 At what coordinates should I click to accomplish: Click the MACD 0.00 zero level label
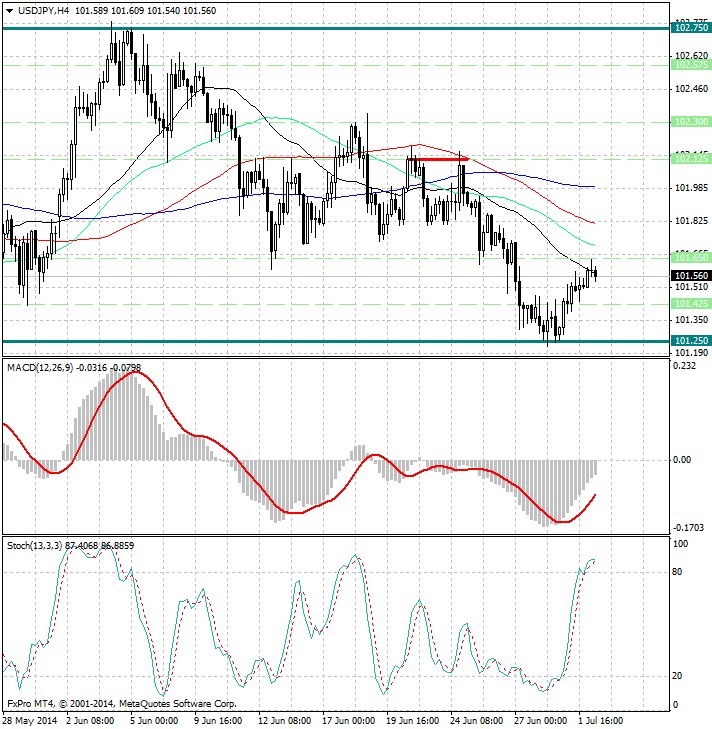click(x=683, y=460)
